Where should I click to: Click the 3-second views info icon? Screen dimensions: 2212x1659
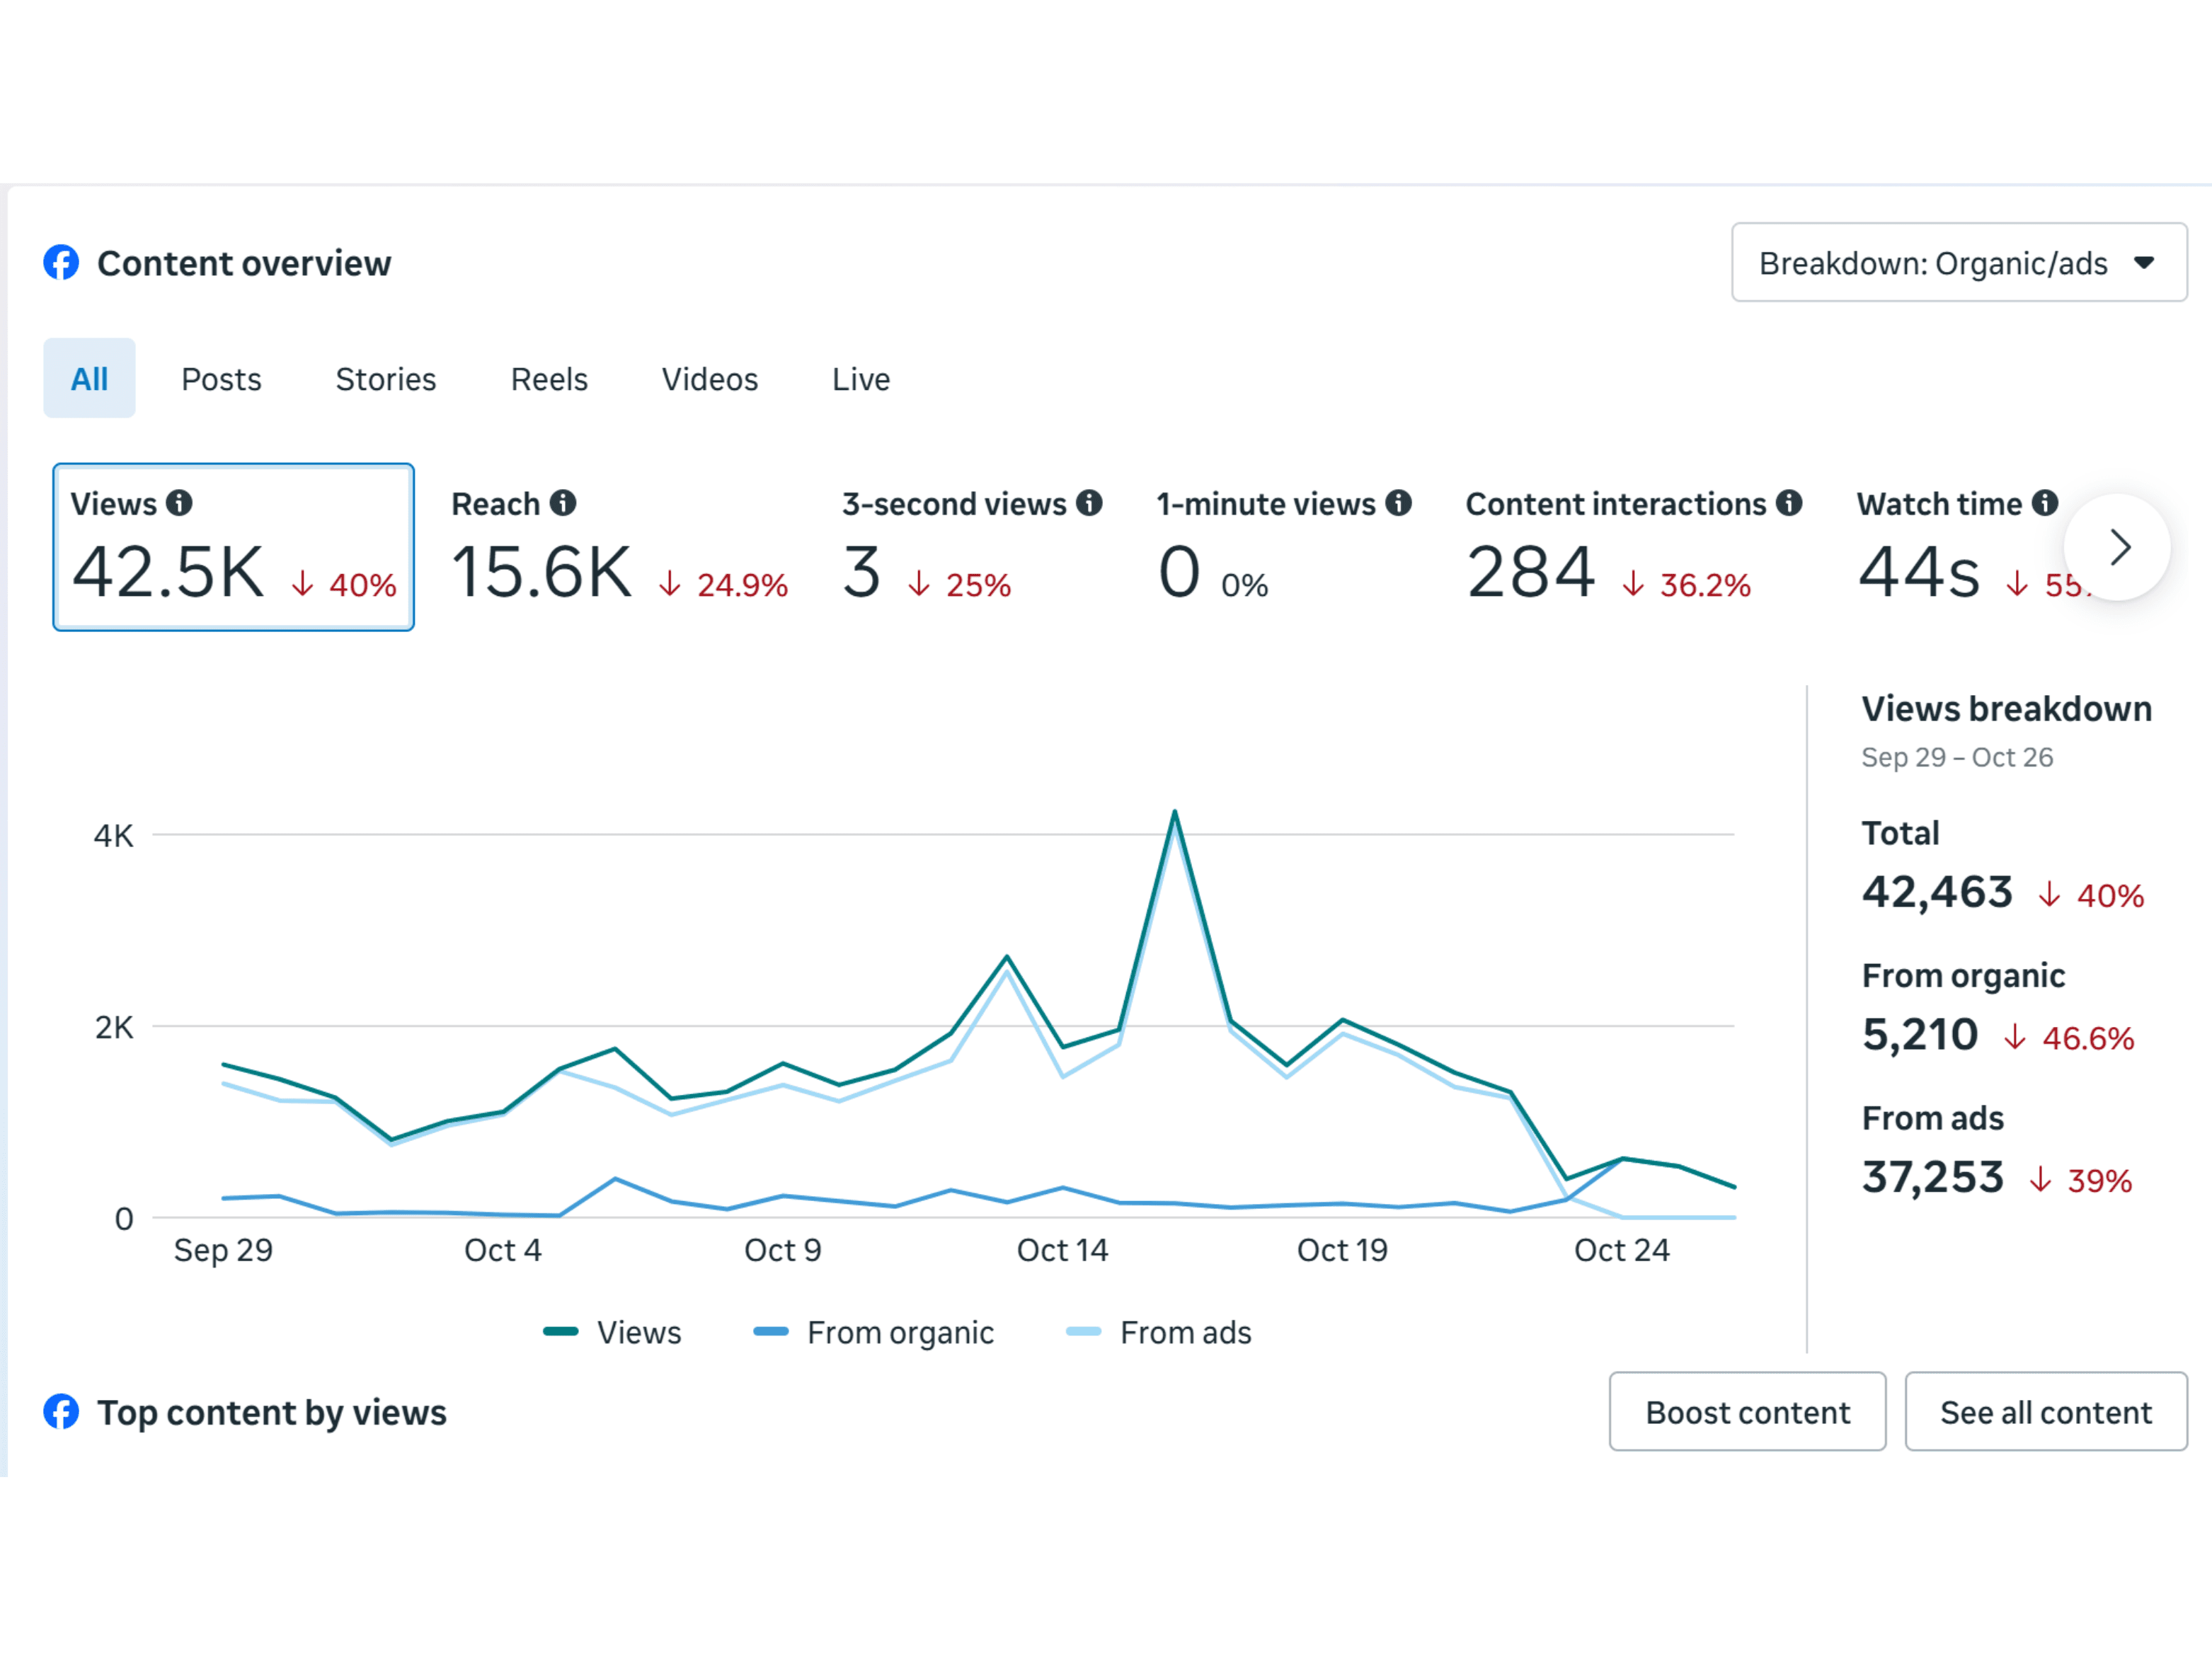click(x=1089, y=503)
